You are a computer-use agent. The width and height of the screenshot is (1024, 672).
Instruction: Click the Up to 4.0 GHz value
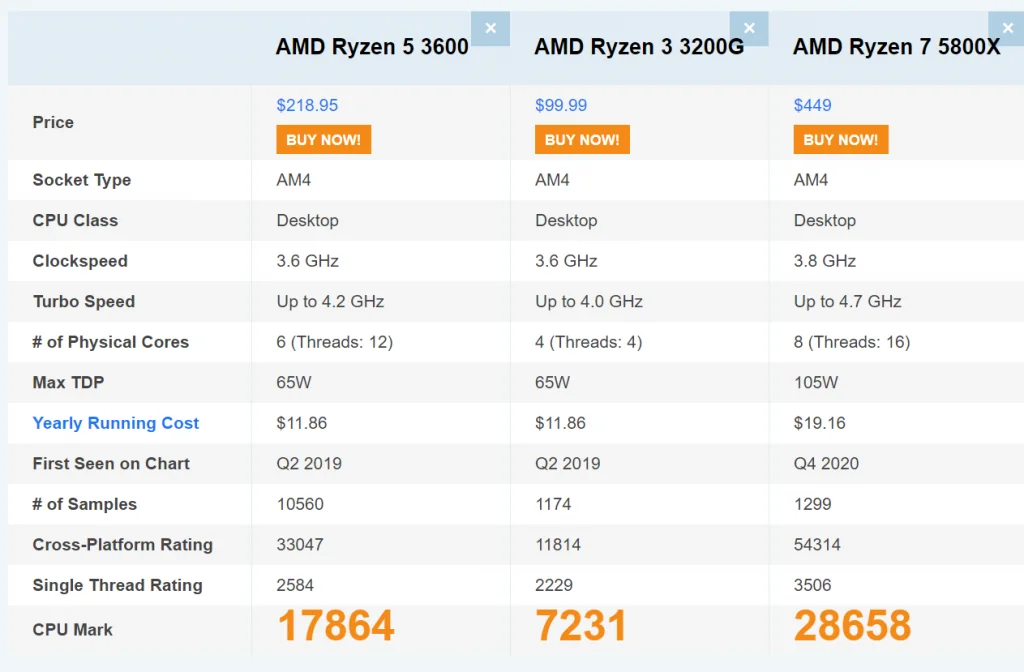tap(589, 302)
